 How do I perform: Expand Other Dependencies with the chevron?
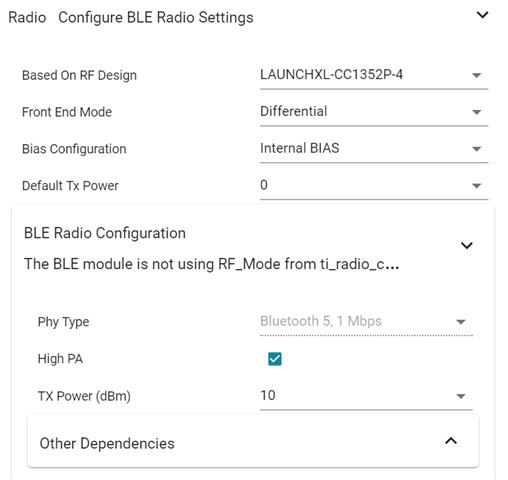click(x=451, y=441)
